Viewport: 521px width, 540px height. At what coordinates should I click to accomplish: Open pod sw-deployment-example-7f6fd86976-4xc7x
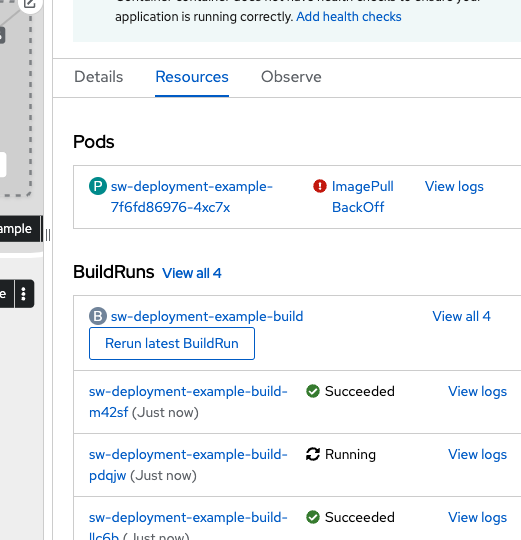191,197
